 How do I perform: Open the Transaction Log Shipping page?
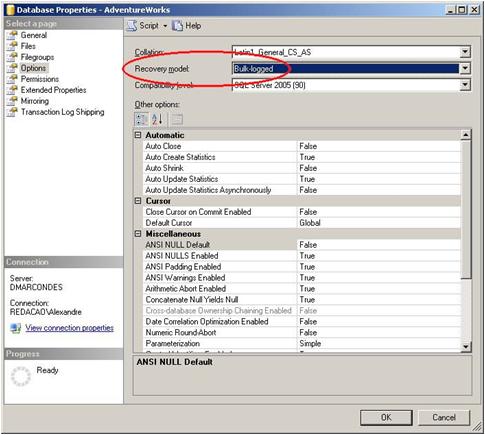click(62, 112)
